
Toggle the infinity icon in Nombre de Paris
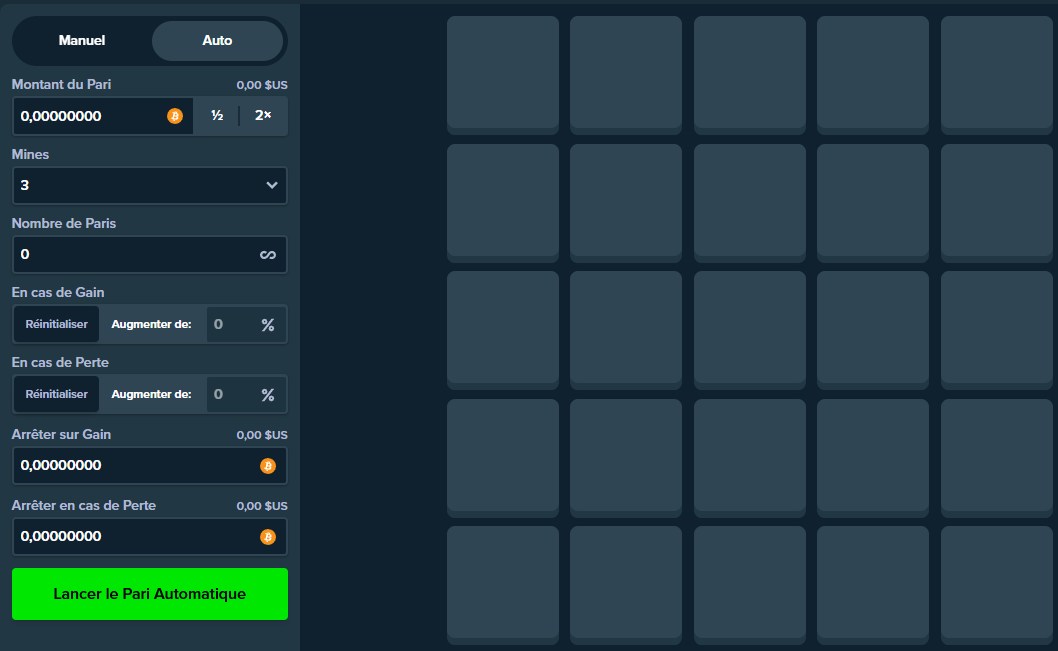267,255
